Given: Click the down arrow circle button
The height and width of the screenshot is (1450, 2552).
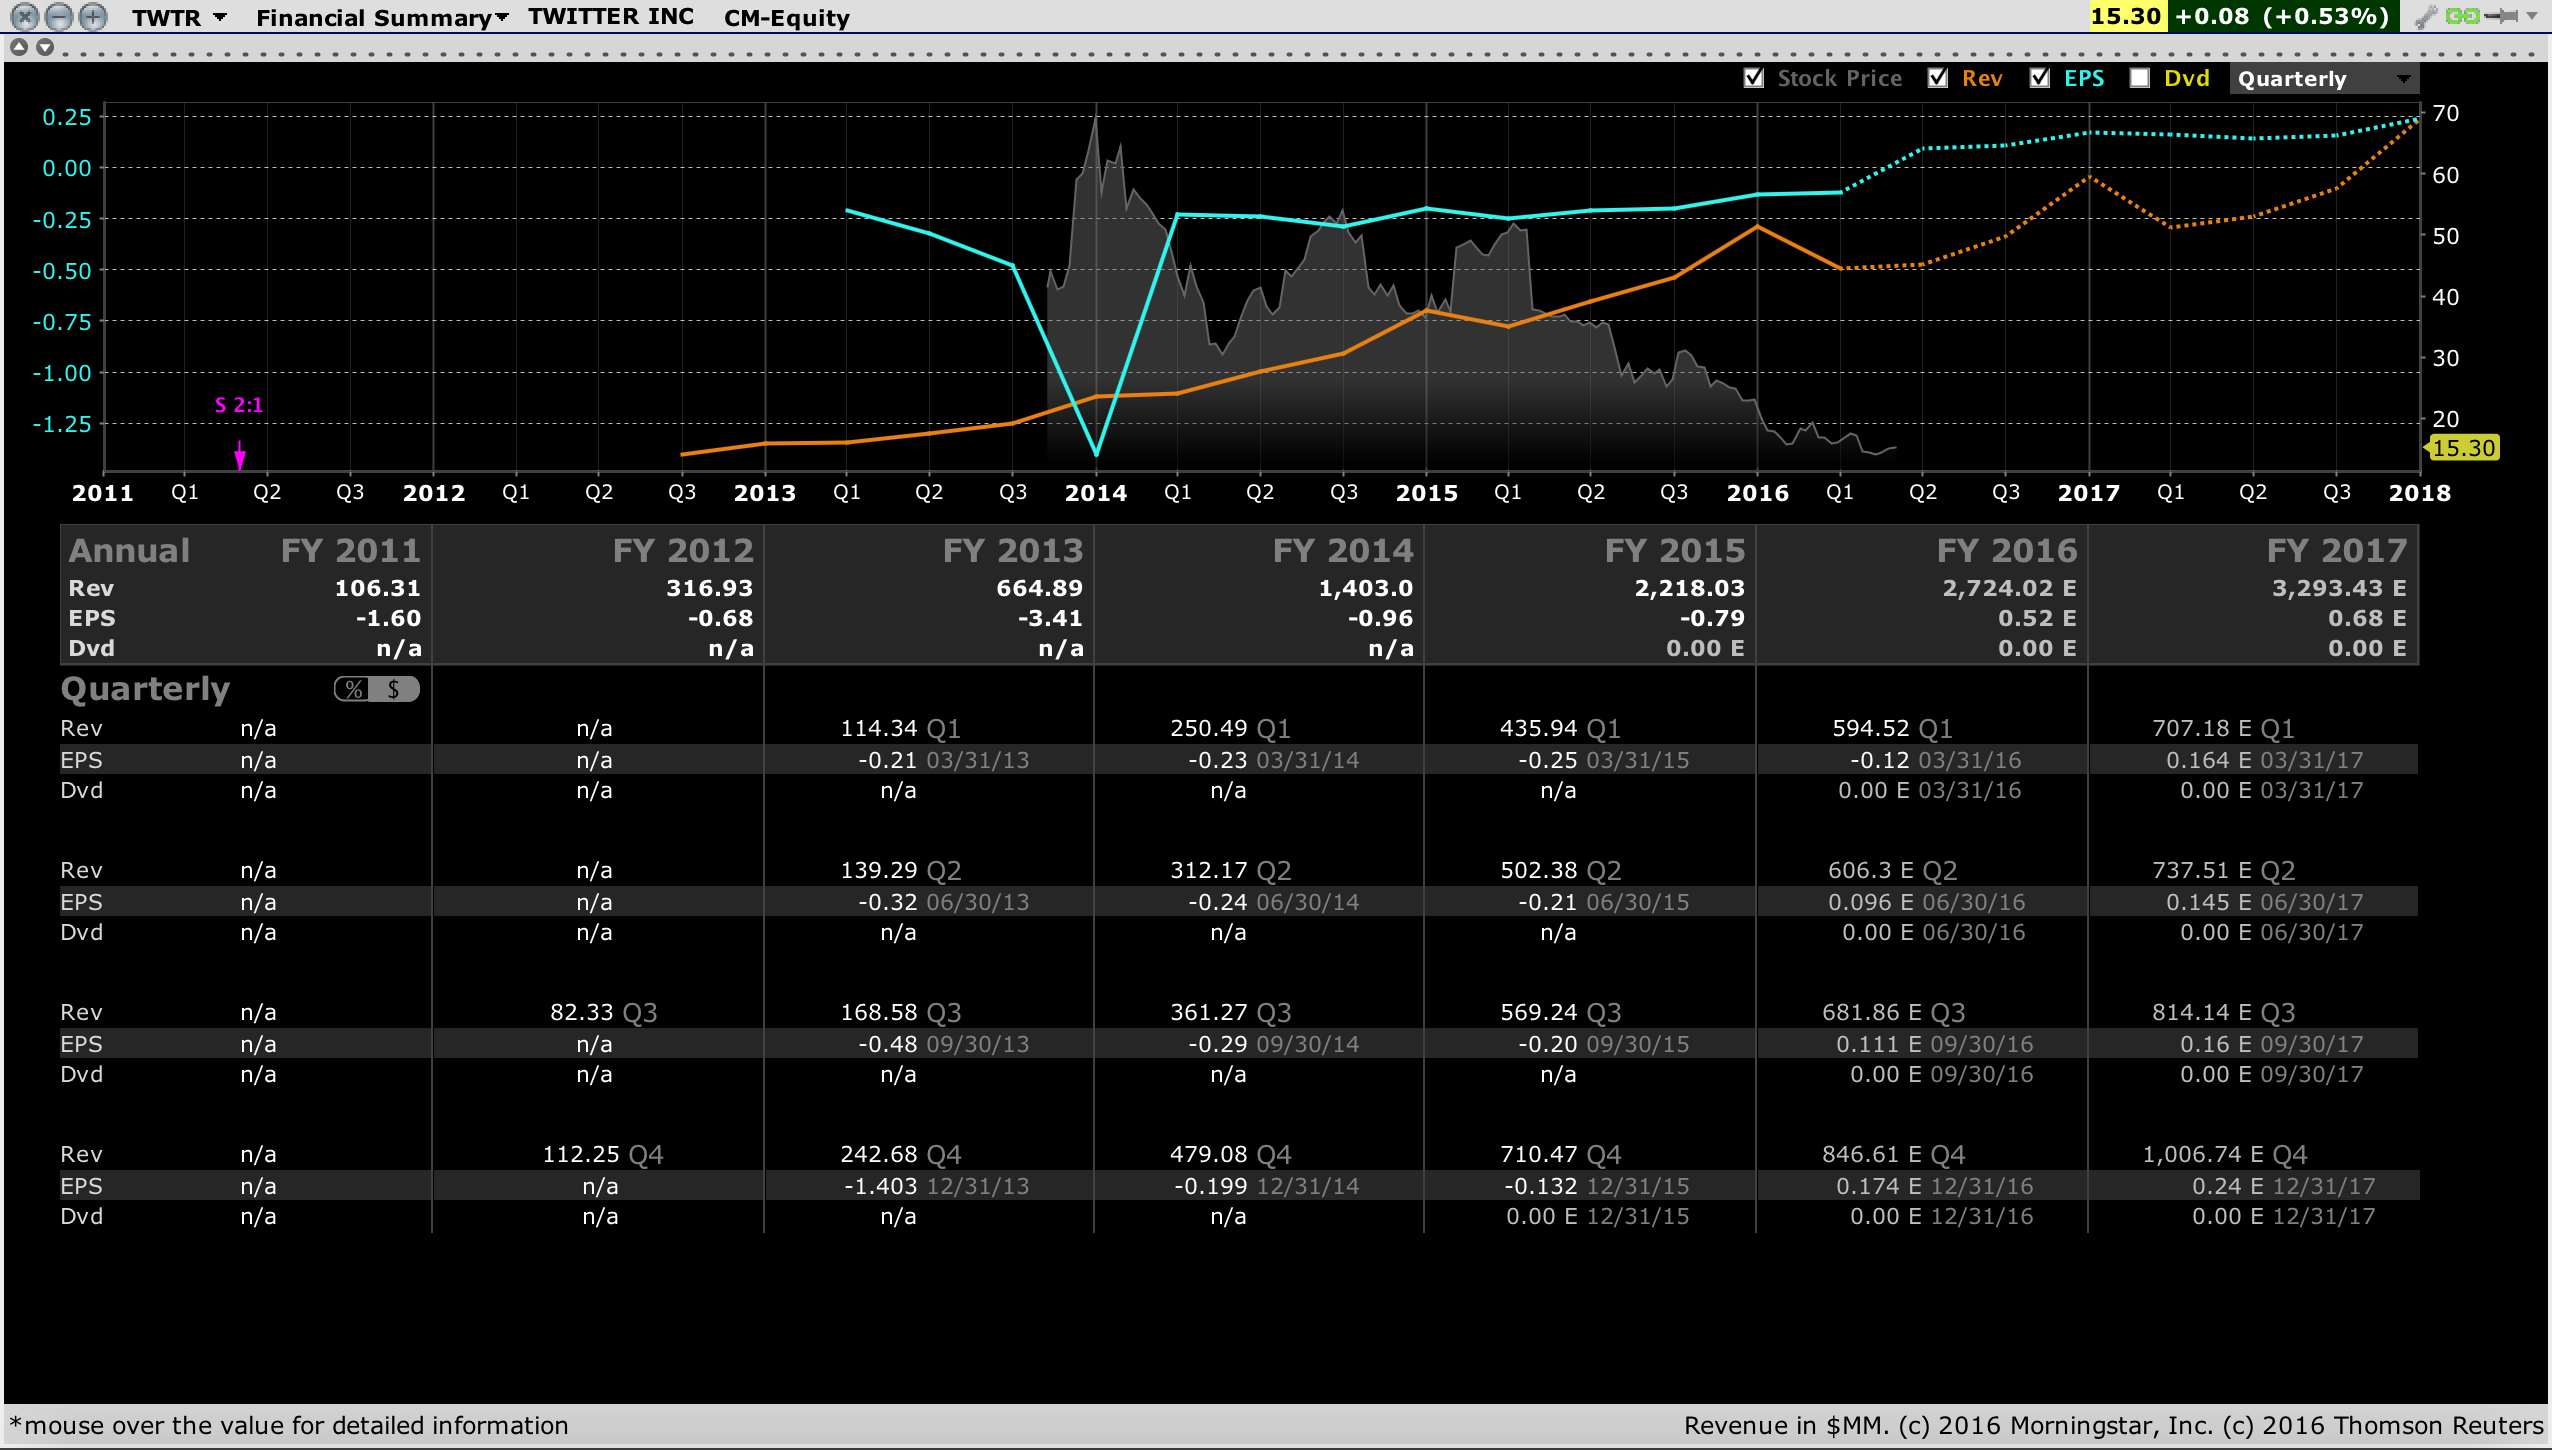Looking at the screenshot, I should (x=45, y=47).
